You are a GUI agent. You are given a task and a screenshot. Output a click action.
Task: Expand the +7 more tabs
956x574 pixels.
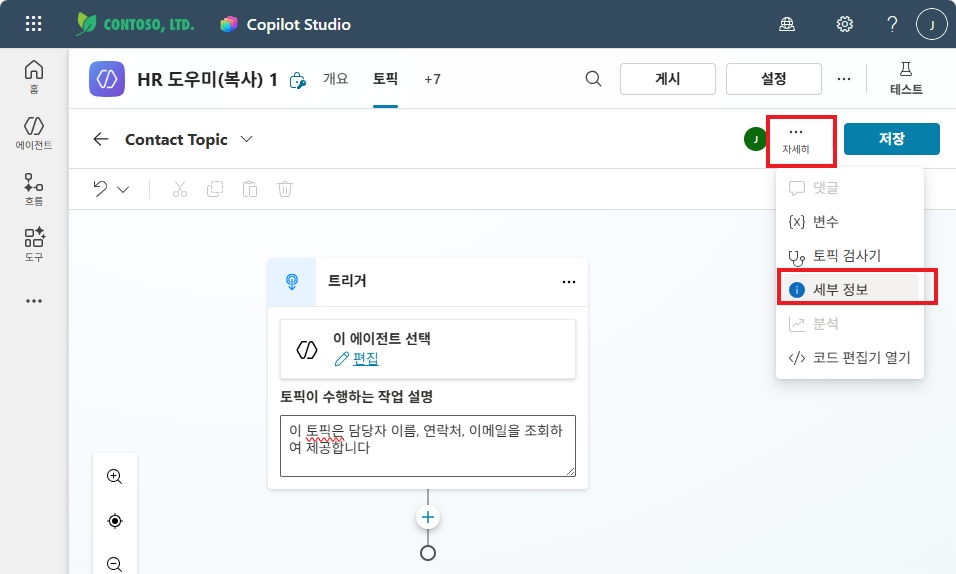(x=432, y=79)
